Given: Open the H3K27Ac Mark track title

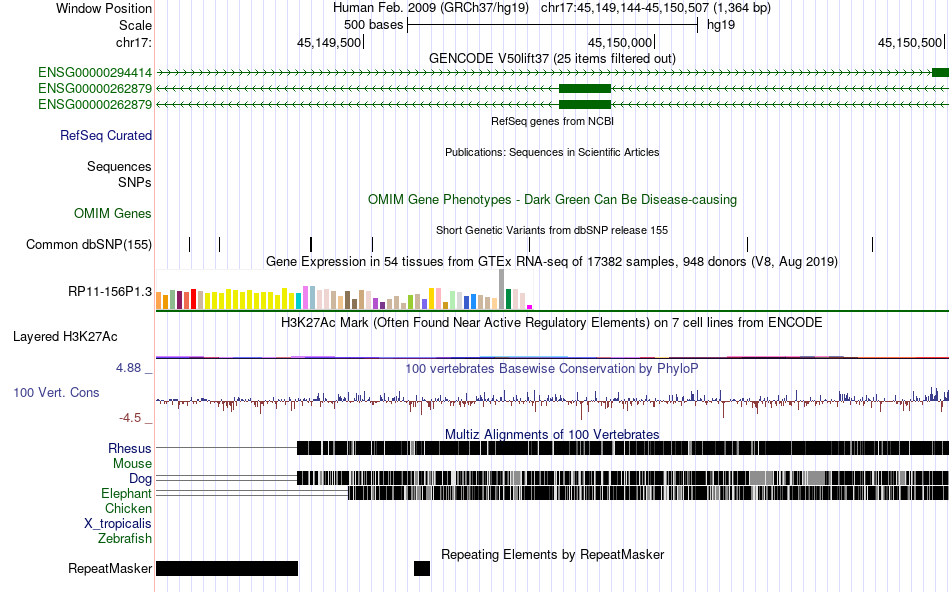Looking at the screenshot, I should point(552,322).
